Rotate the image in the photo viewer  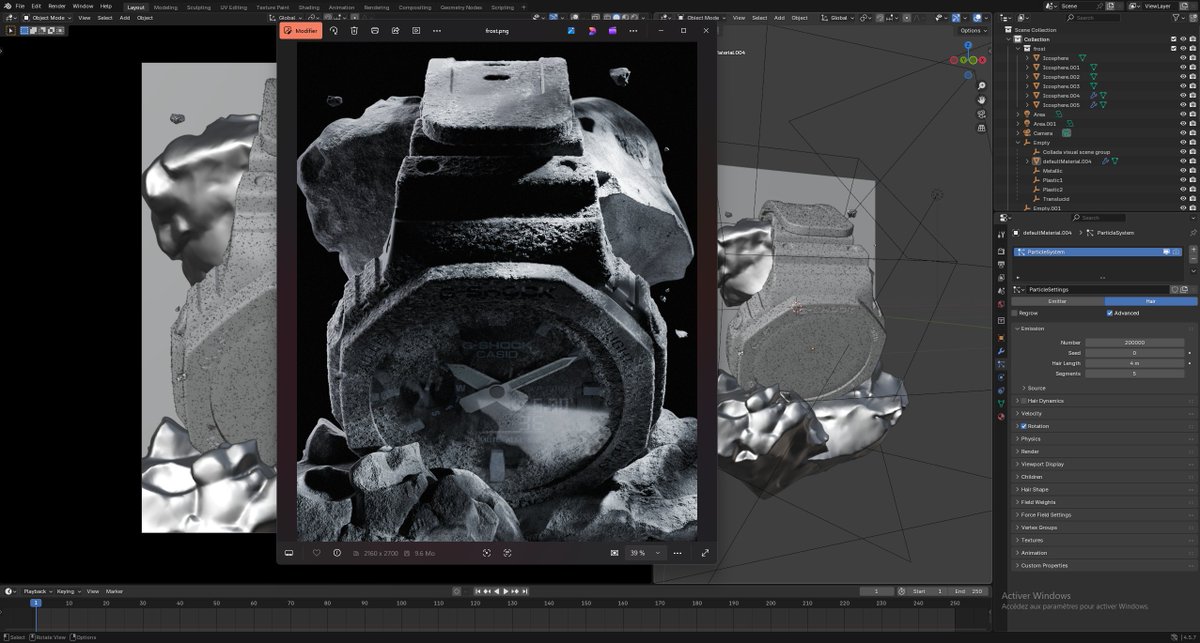(334, 31)
